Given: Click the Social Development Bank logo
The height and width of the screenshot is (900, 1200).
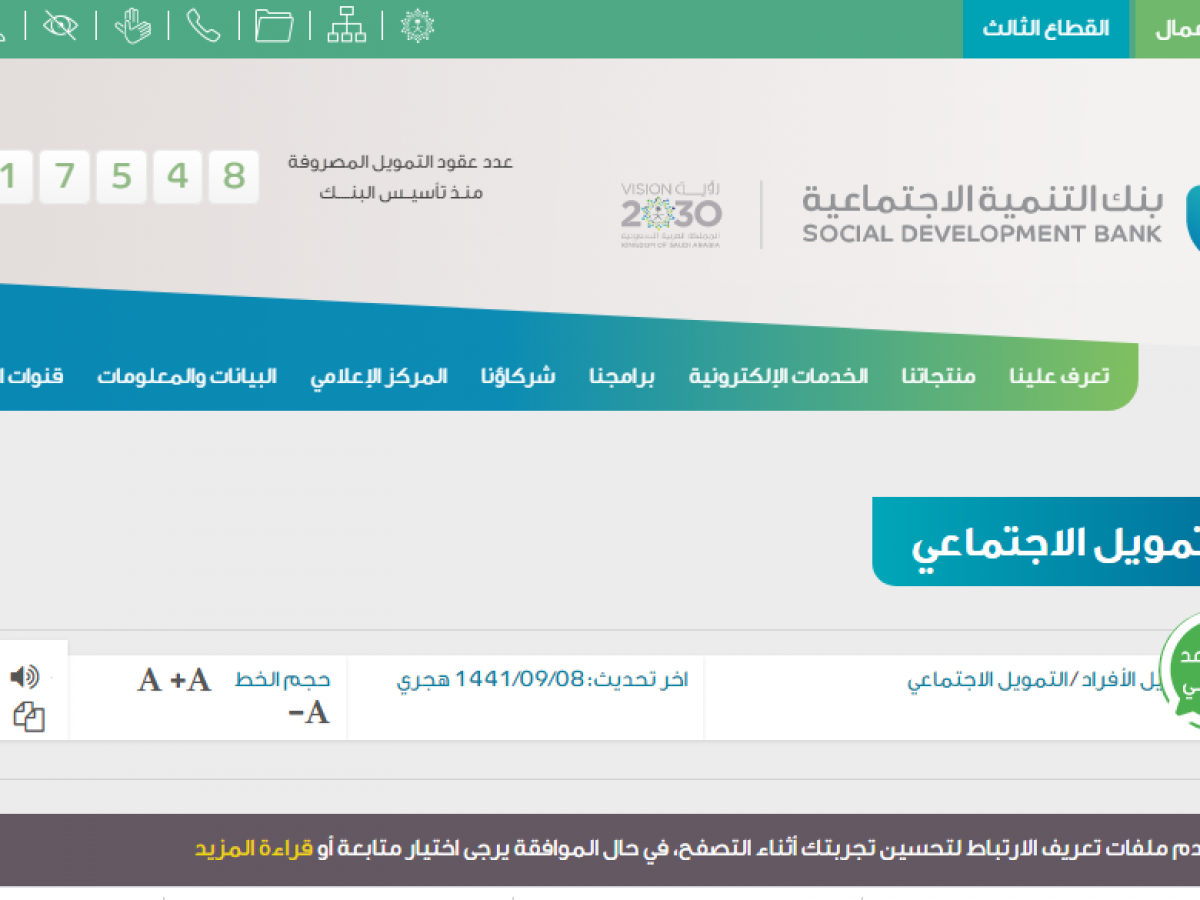Looking at the screenshot, I should click(x=982, y=214).
